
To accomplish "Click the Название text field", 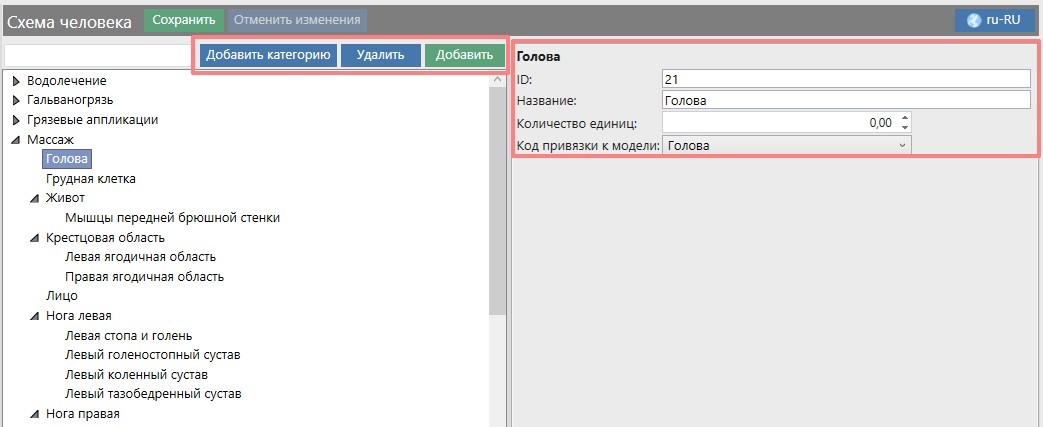I will 845,100.
